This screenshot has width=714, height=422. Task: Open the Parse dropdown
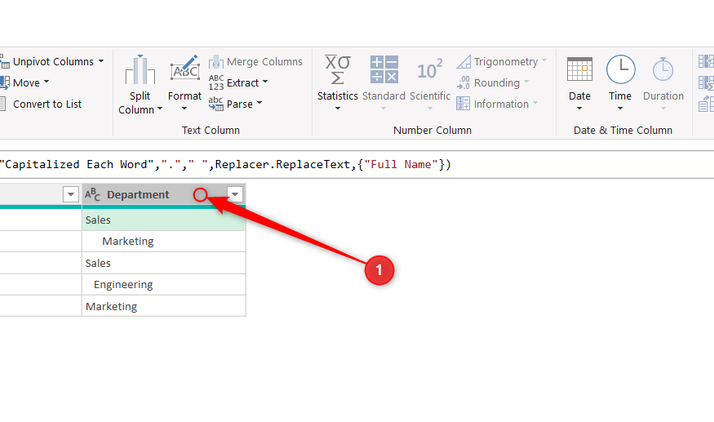coord(259,103)
